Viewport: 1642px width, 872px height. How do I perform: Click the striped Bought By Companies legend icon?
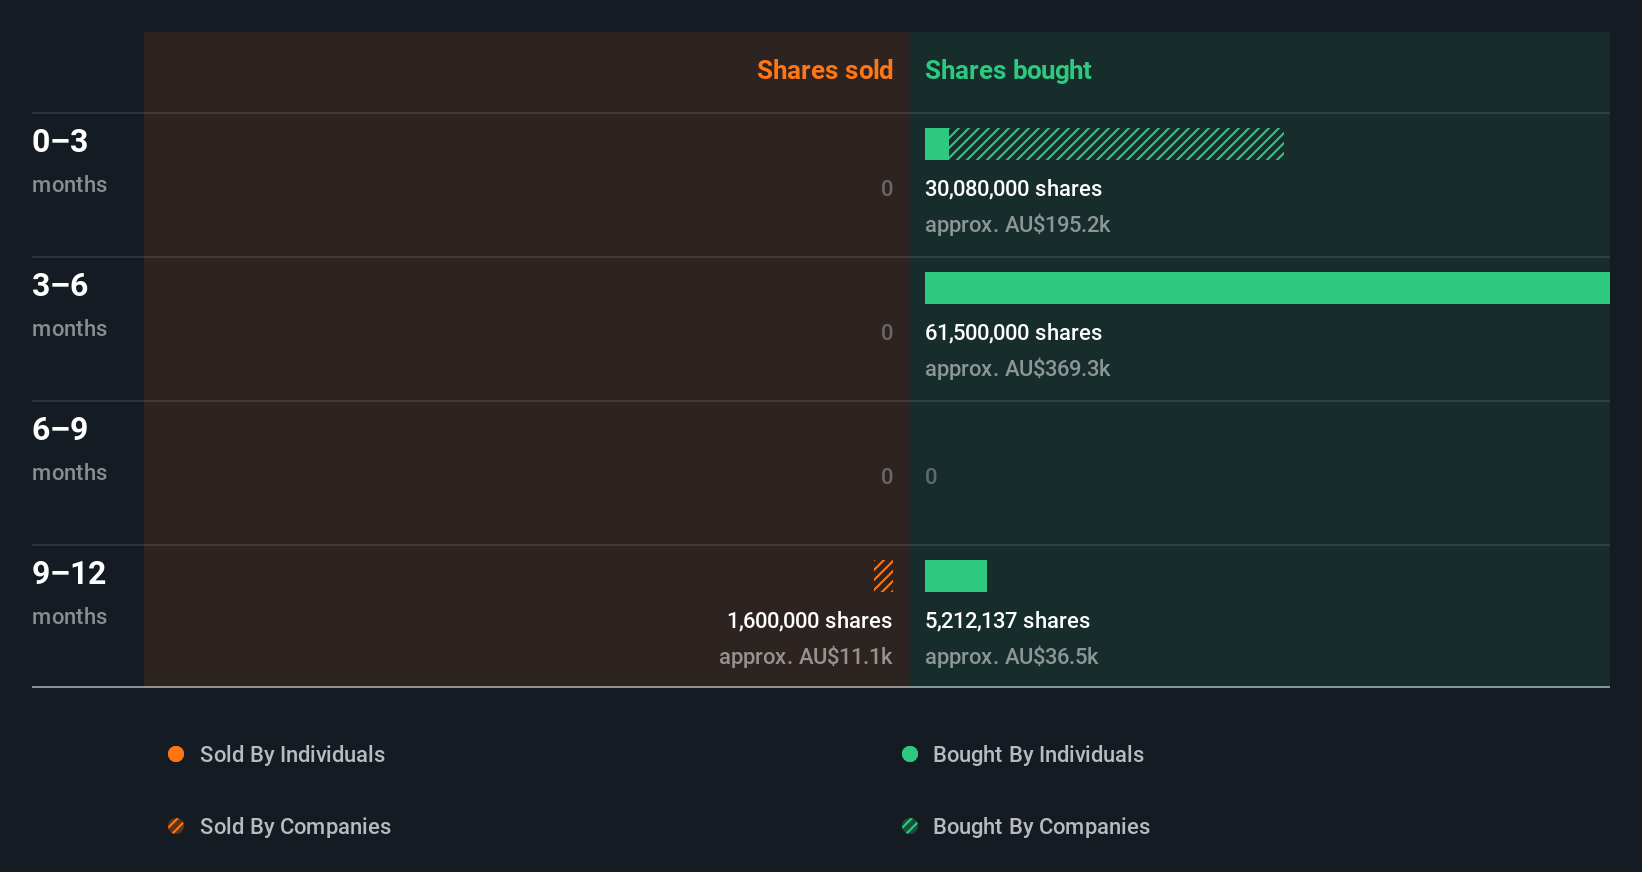pos(910,826)
